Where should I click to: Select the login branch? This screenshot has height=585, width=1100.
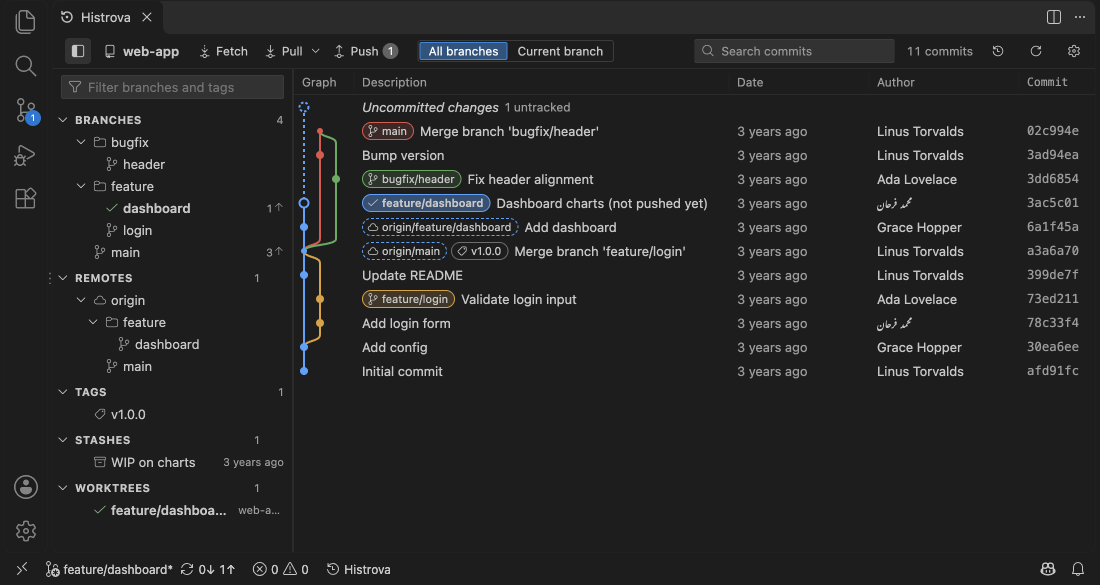click(x=173, y=230)
